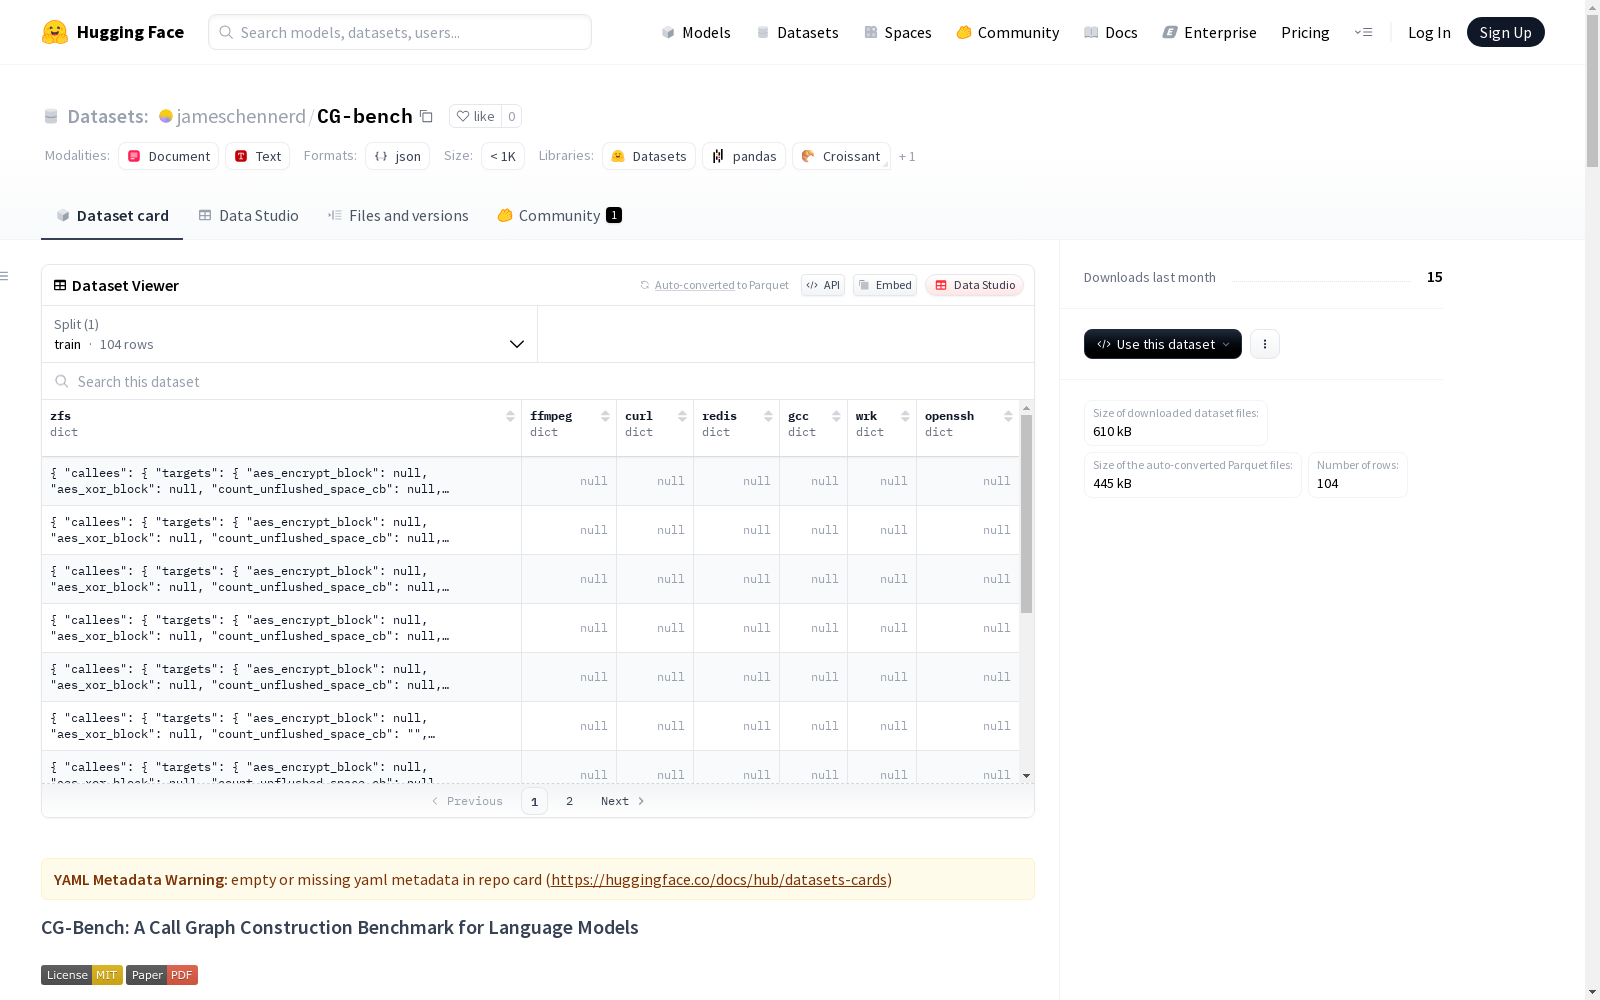This screenshot has height=1000, width=1600.
Task: Click the Sign Up button
Action: 1505,32
